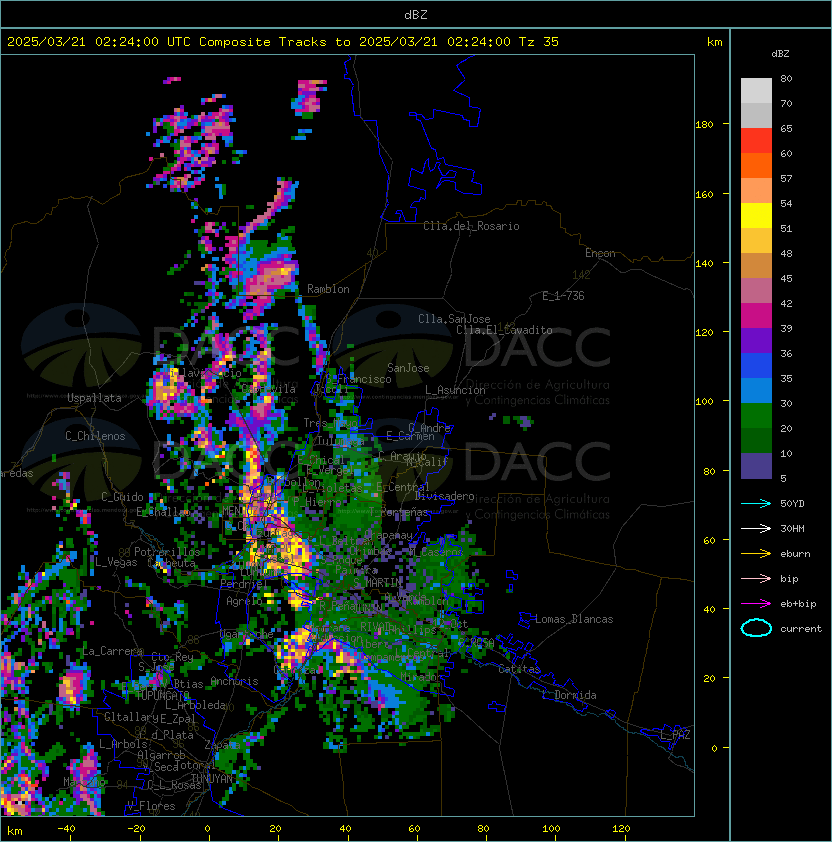Click the 'eburn' legend label
The image size is (832, 842).
pos(795,554)
